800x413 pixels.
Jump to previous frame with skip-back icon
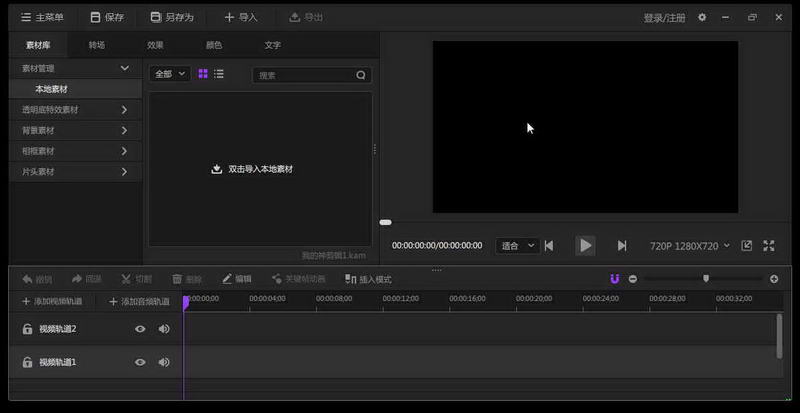point(548,245)
